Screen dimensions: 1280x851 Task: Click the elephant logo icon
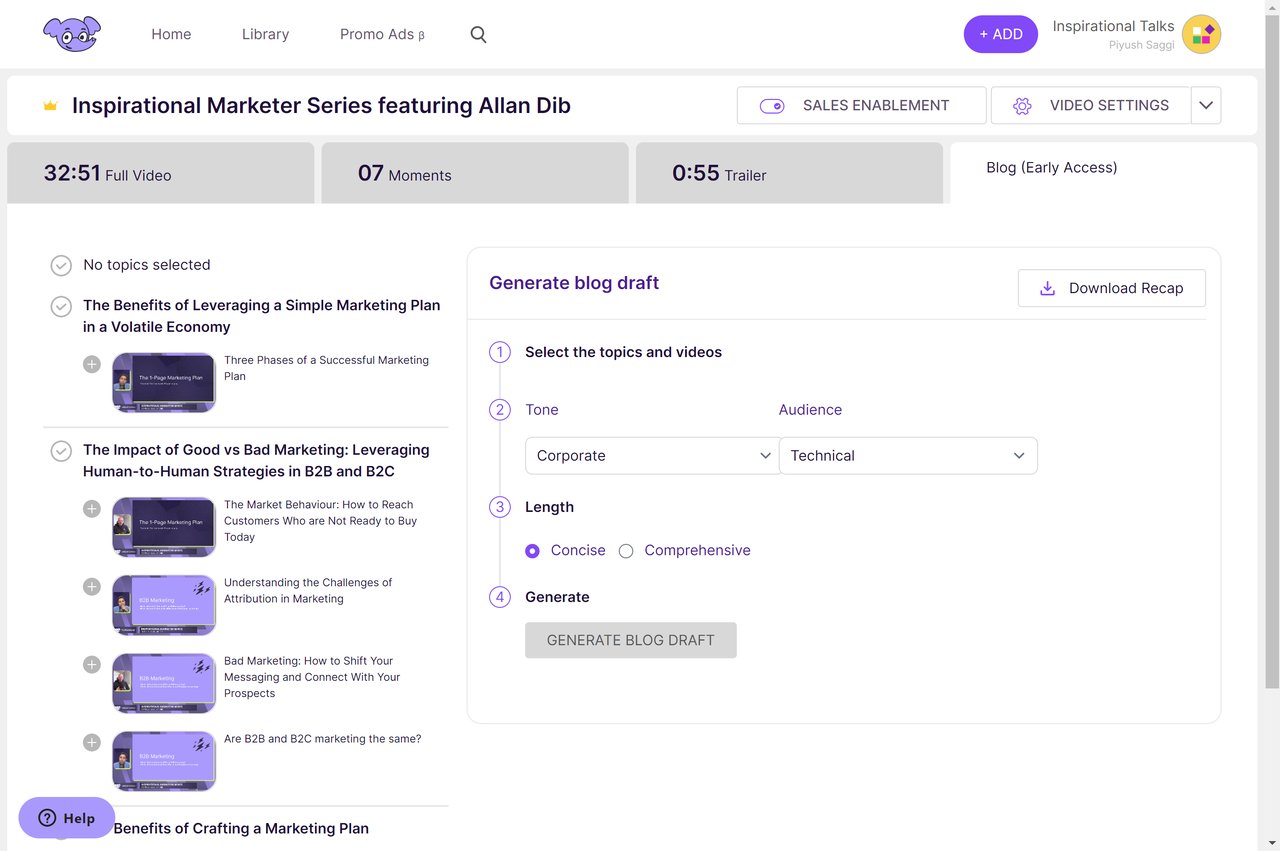(x=72, y=34)
